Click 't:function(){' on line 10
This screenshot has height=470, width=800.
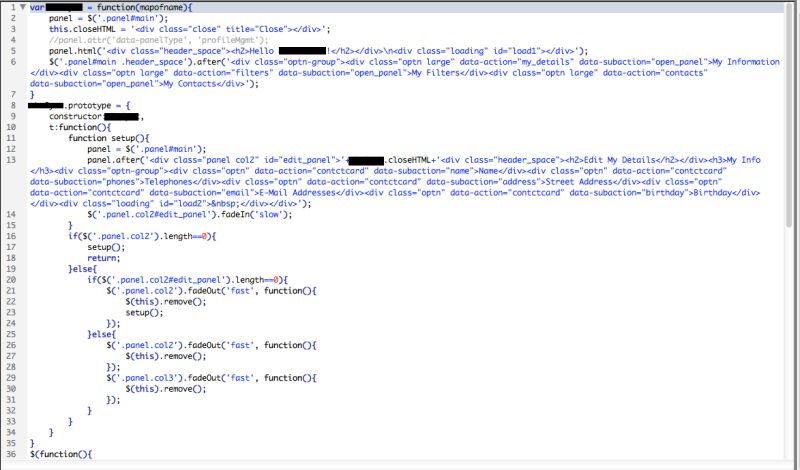point(80,127)
